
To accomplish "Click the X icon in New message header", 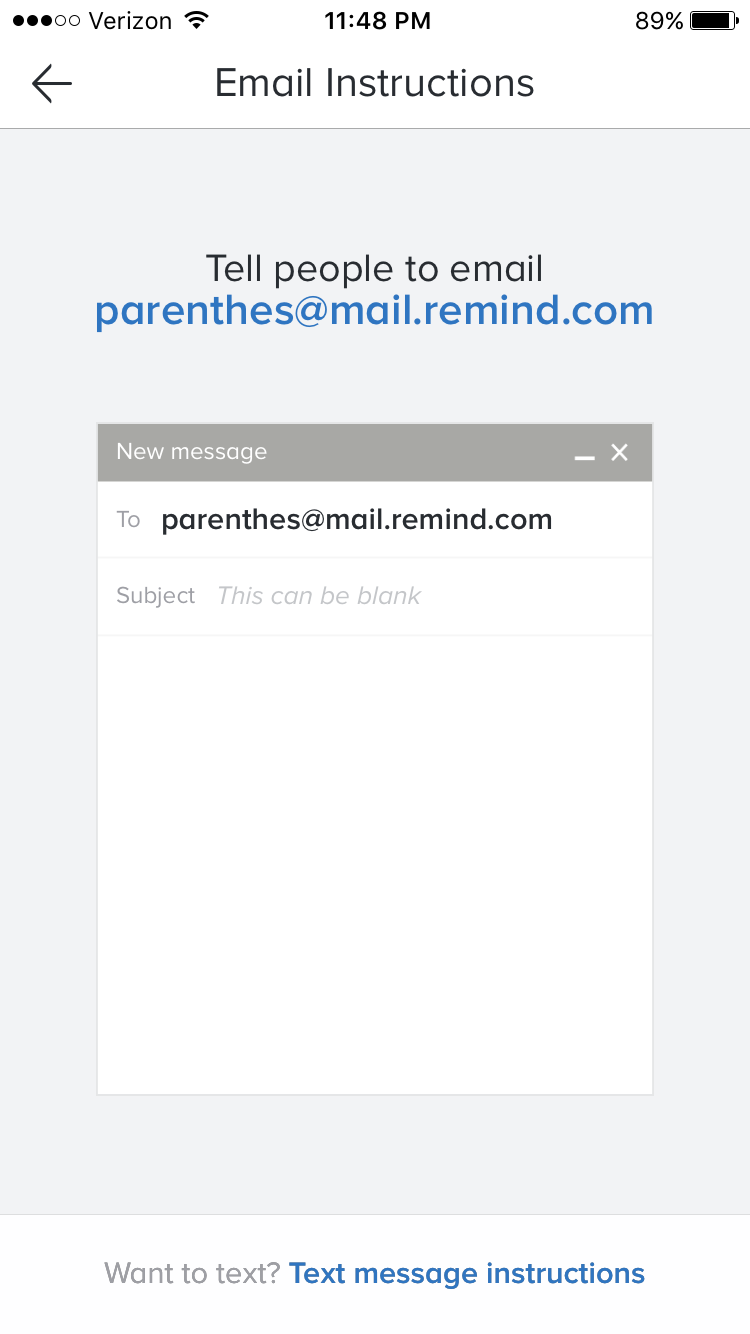I will [620, 453].
